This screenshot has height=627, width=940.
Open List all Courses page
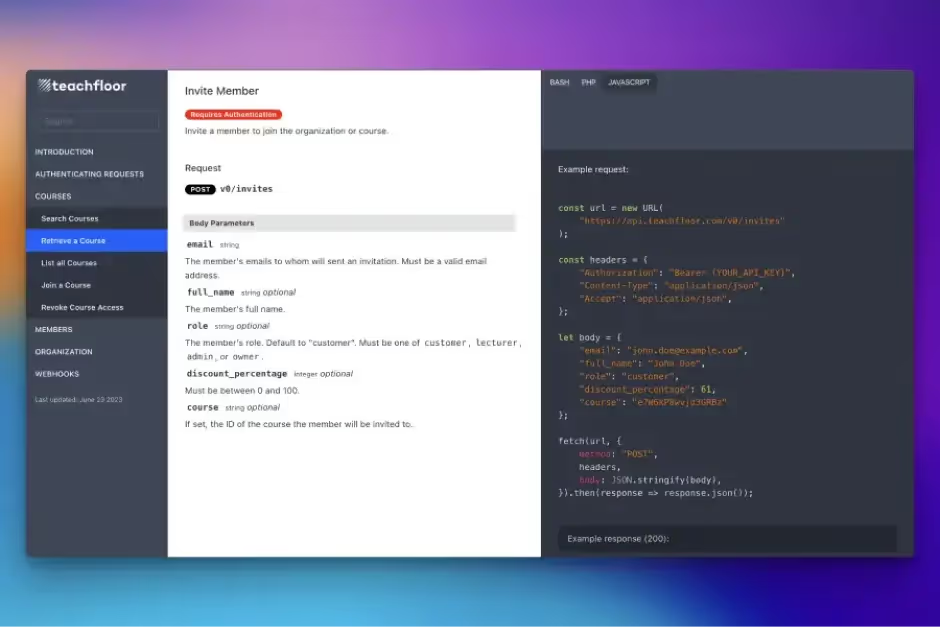pyautogui.click(x=97, y=263)
